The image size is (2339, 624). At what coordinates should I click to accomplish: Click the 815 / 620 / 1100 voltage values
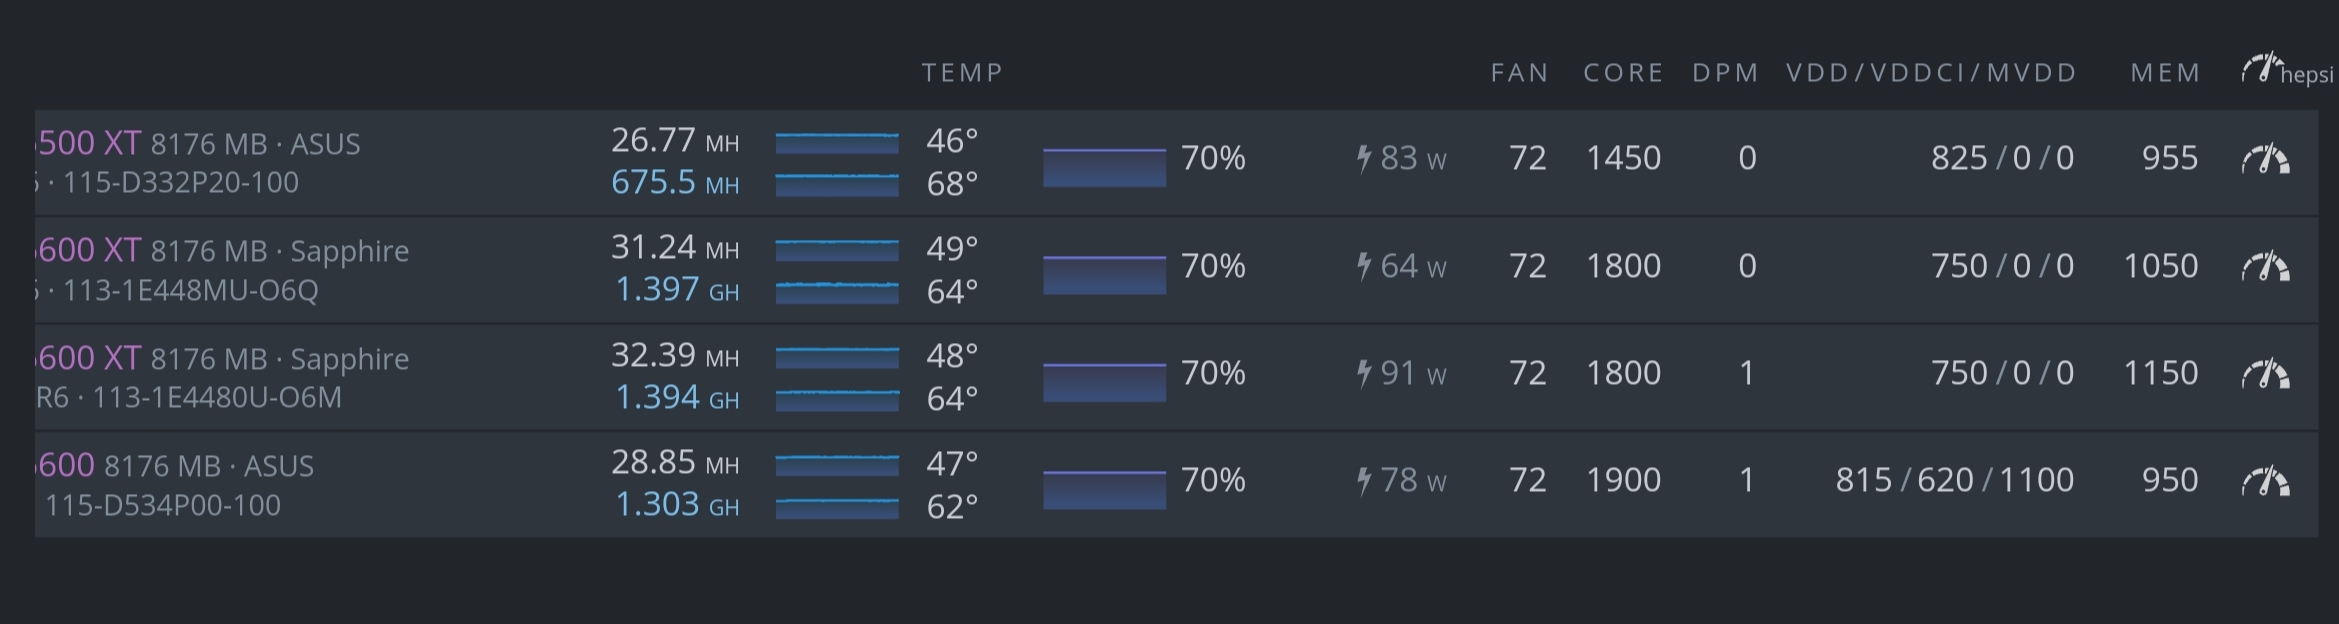(x=1954, y=481)
